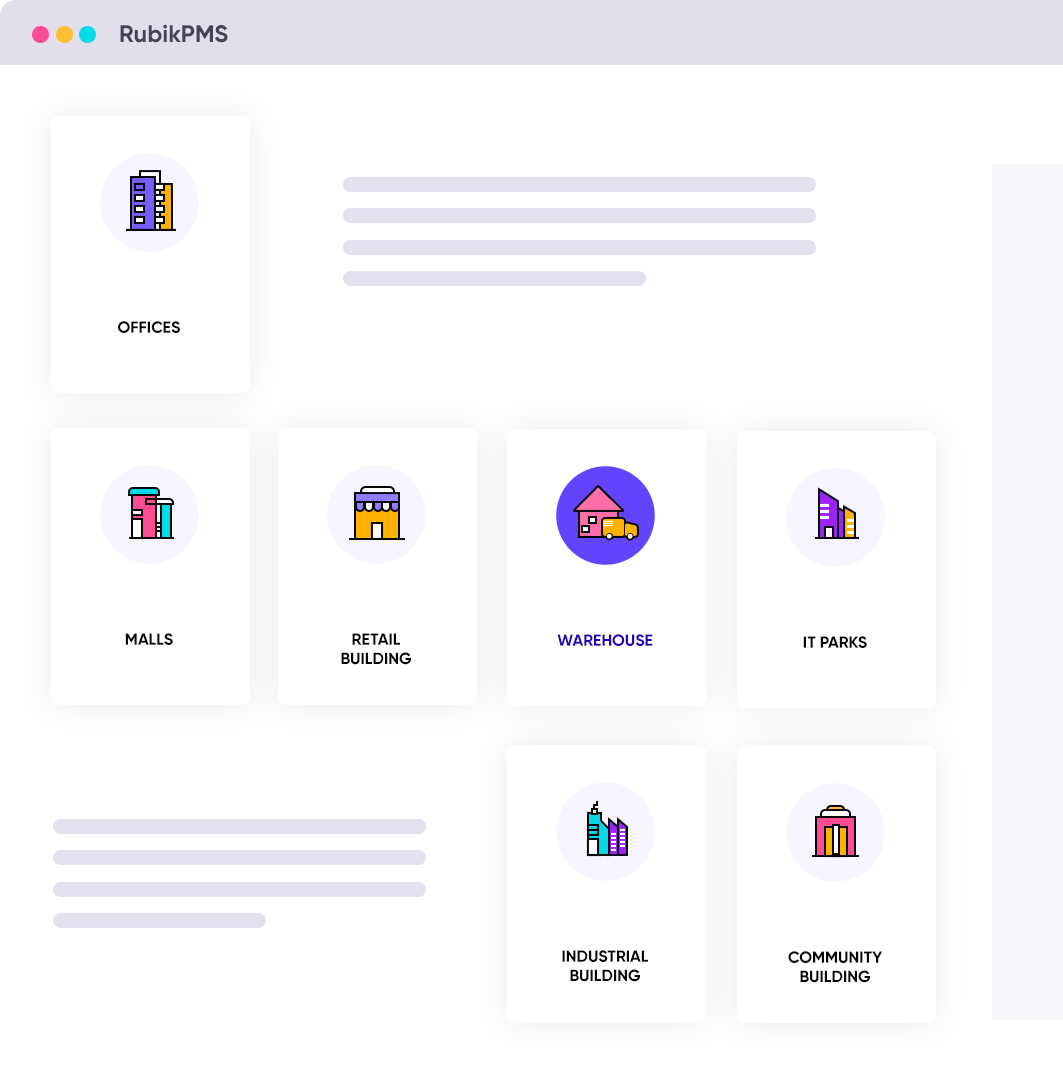
Task: Click the Offices building icon
Action: 150,202
